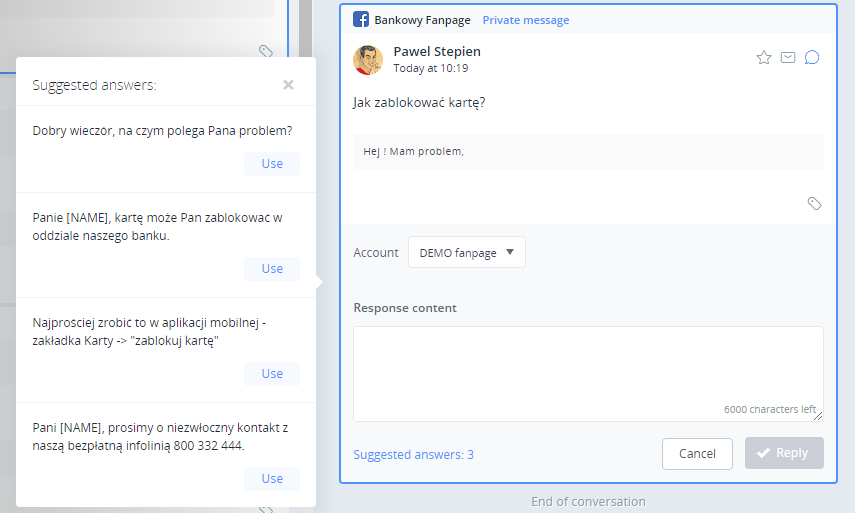Click the 'Suggested answers: 3' link
This screenshot has width=855, height=513.
point(413,455)
